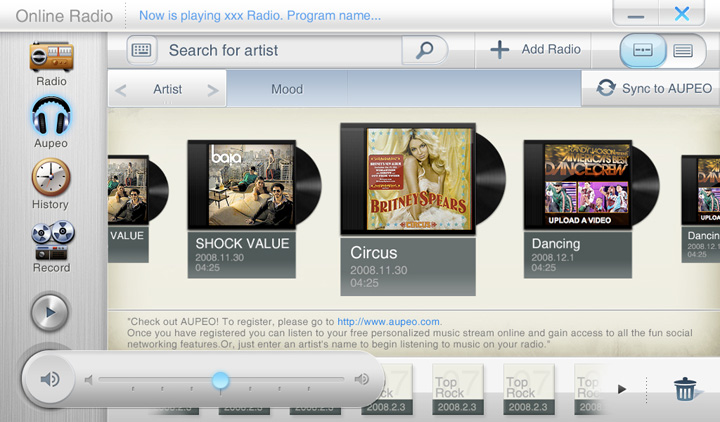This screenshot has height=422, width=720.
Task: Open the History clock icon
Action: 51,180
